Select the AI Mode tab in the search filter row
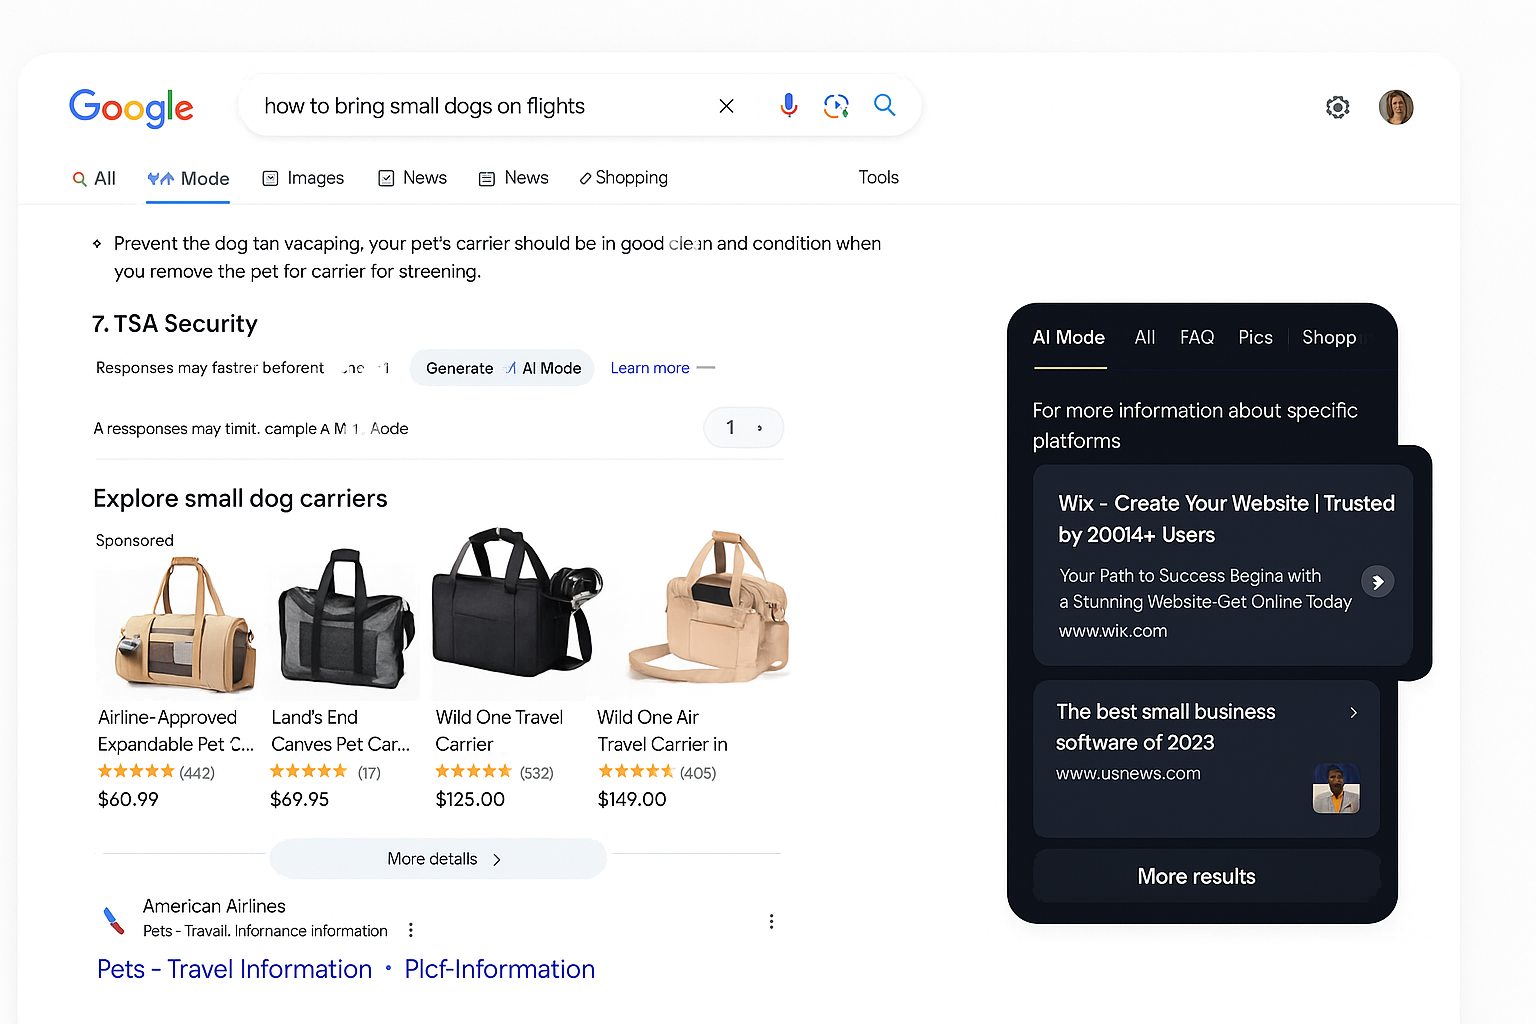The height and width of the screenshot is (1024, 1536). [x=188, y=178]
